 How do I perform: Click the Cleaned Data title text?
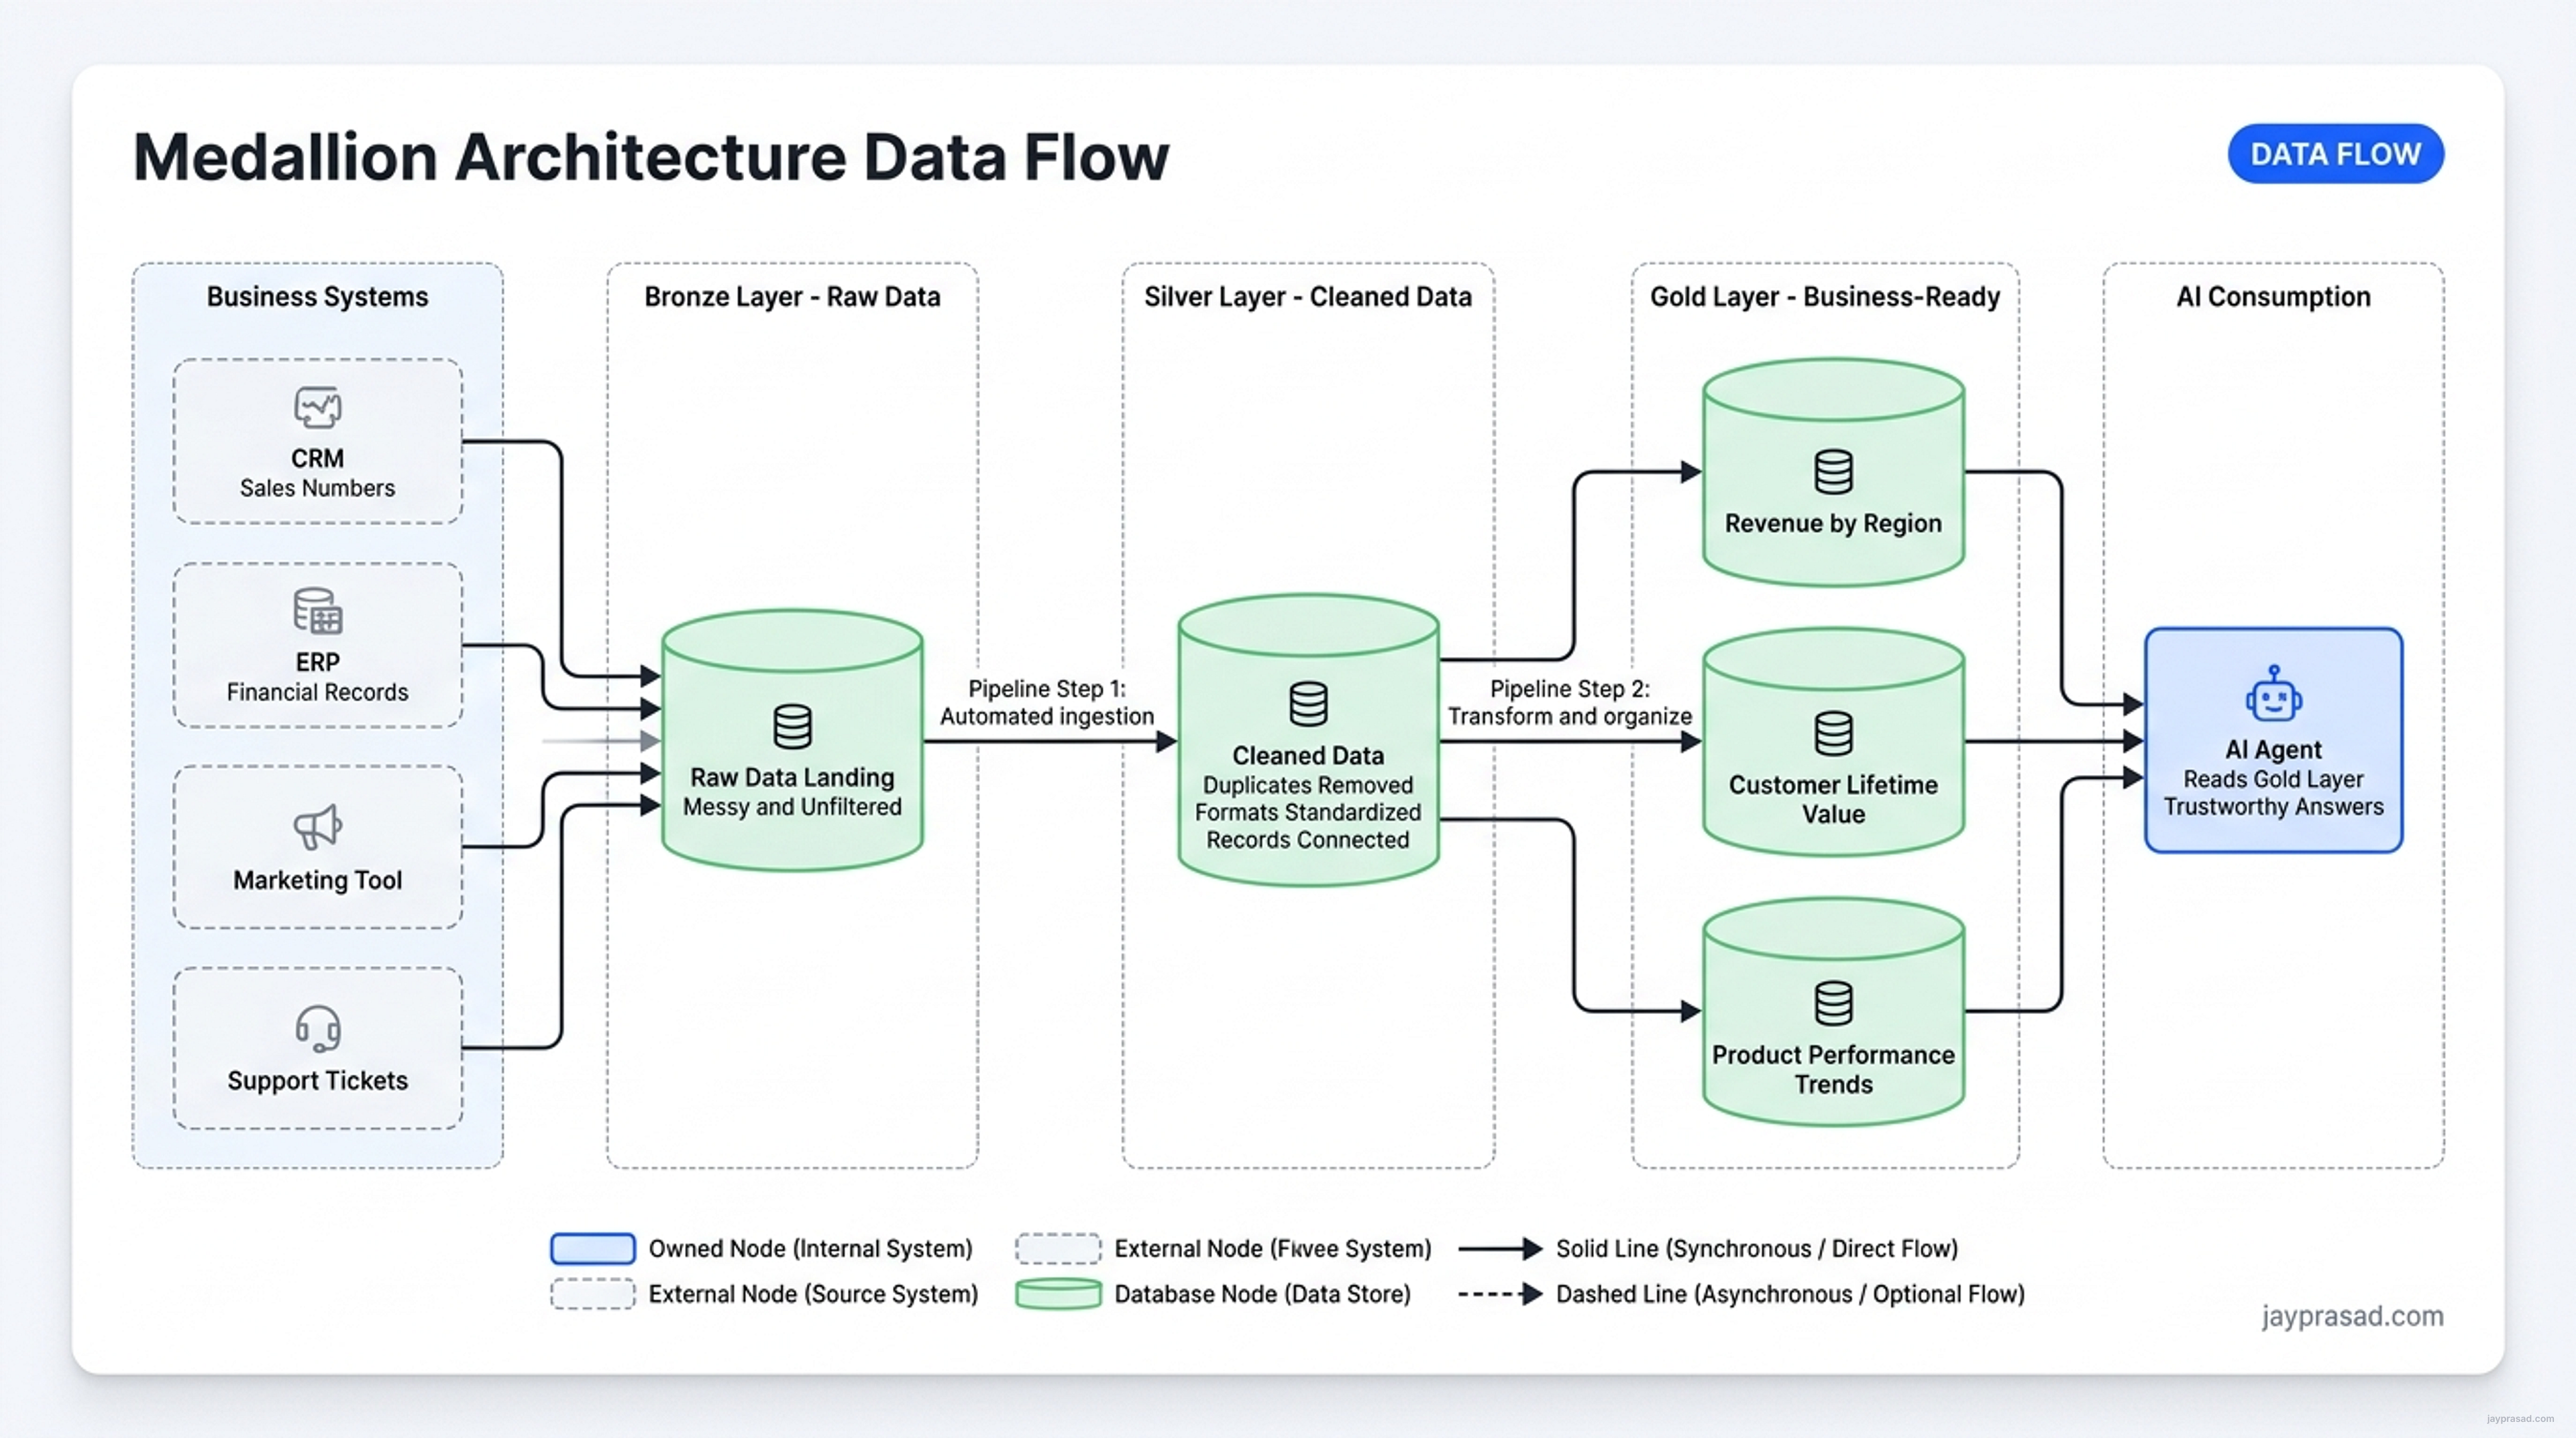coord(1308,756)
